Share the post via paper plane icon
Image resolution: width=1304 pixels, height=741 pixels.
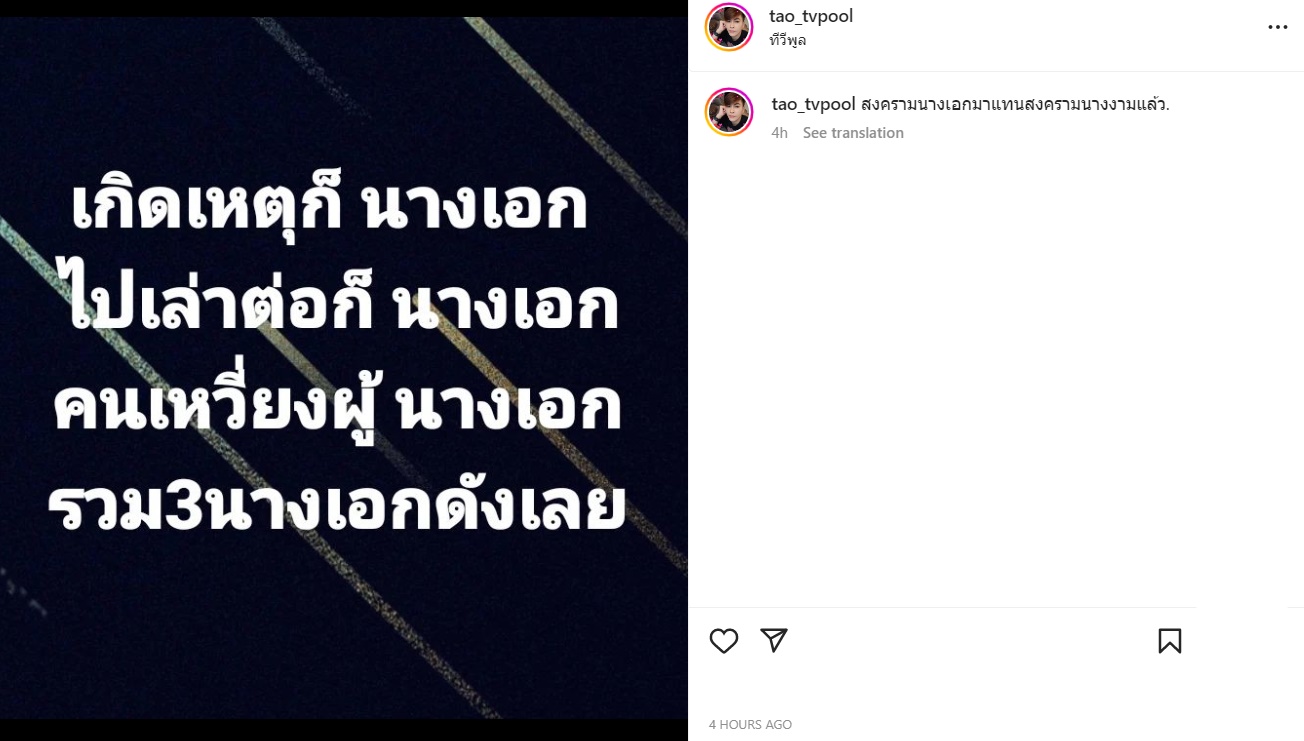pos(774,640)
